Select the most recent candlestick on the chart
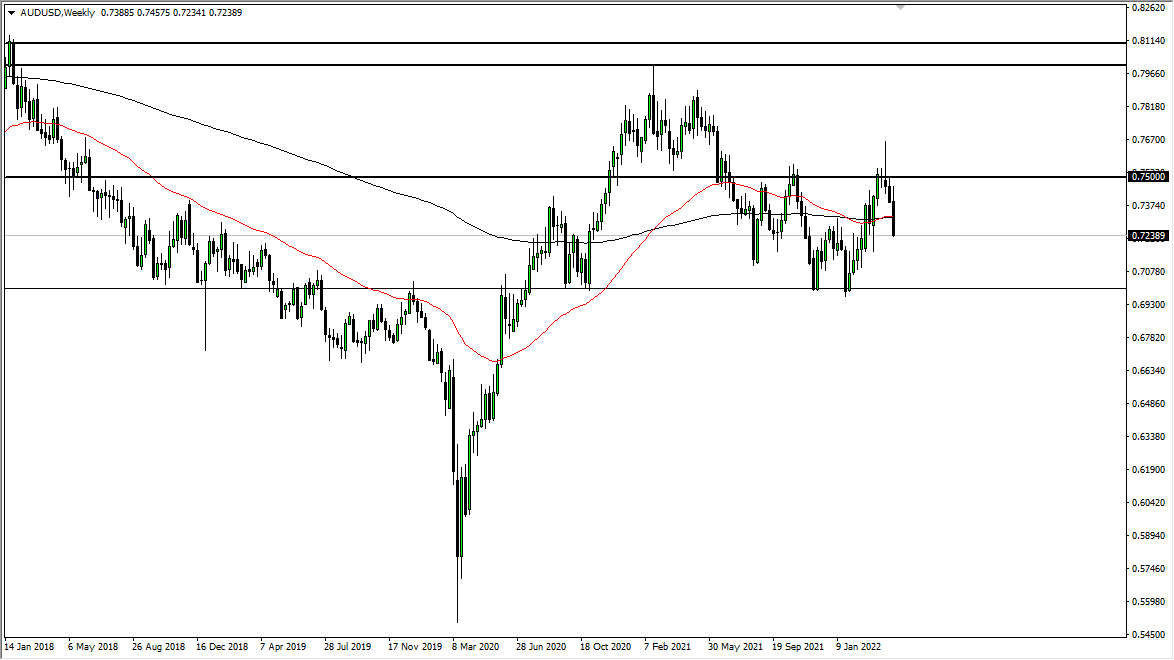 (x=893, y=215)
